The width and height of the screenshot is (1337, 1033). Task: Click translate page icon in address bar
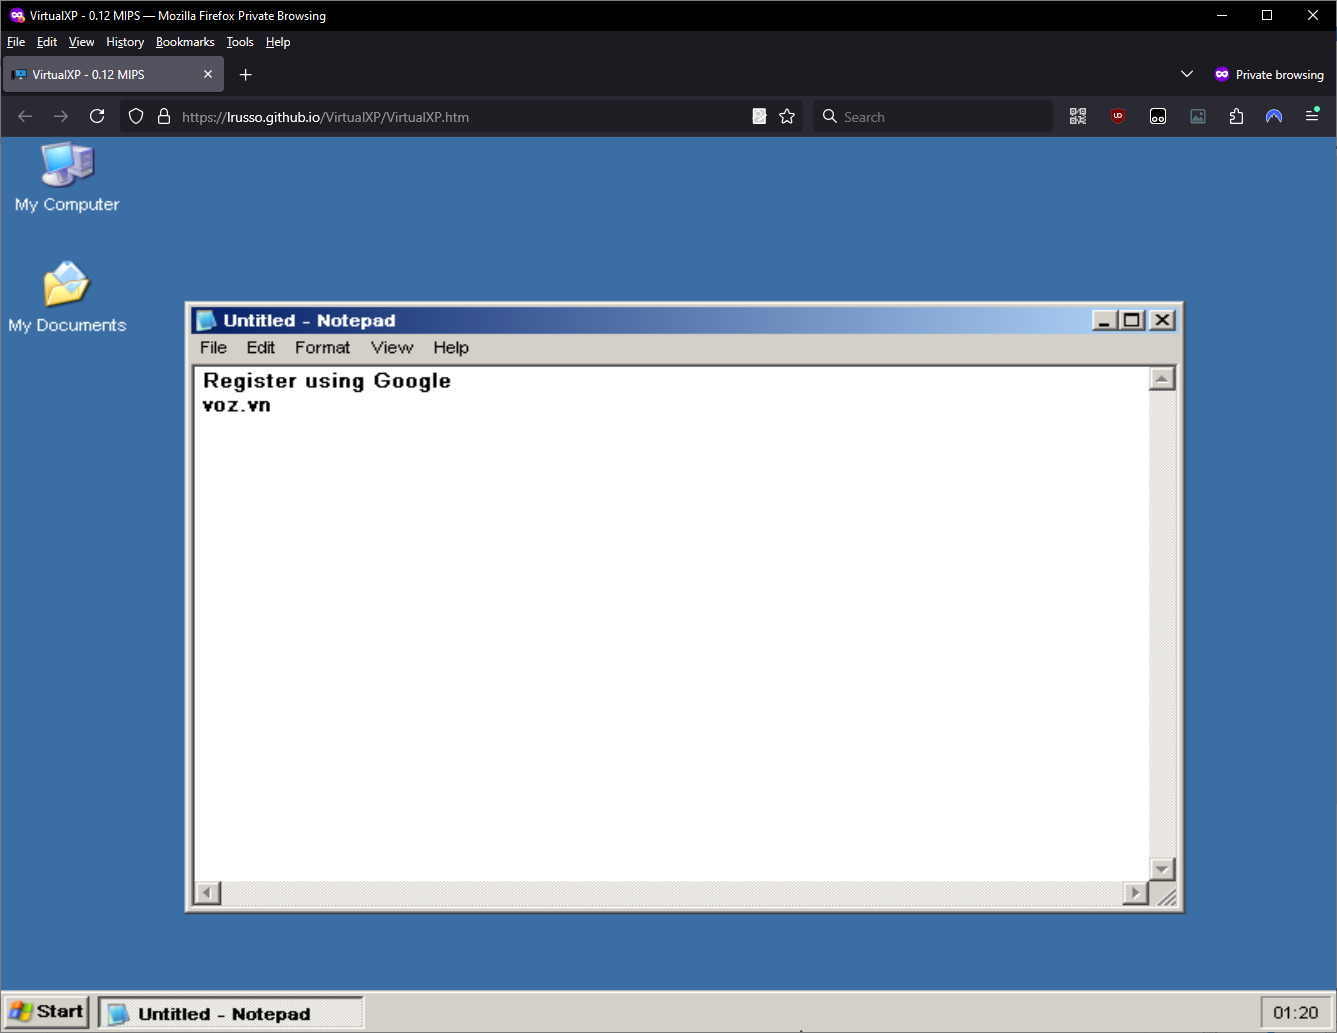click(x=759, y=117)
